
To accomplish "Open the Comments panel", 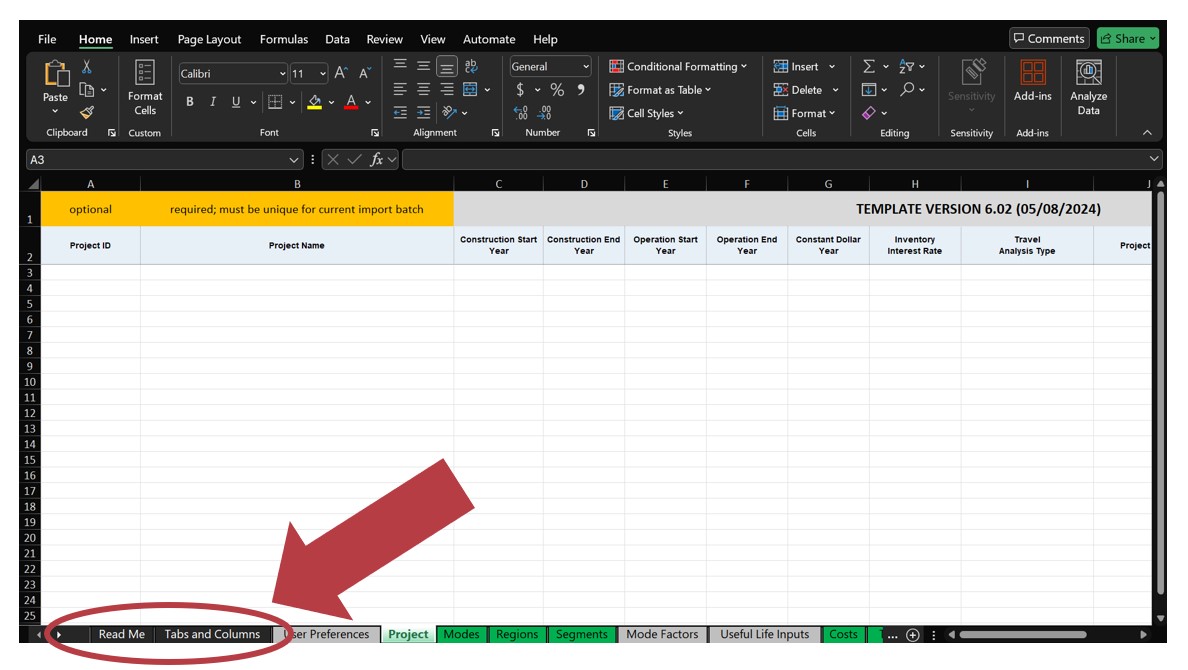I will (1049, 38).
